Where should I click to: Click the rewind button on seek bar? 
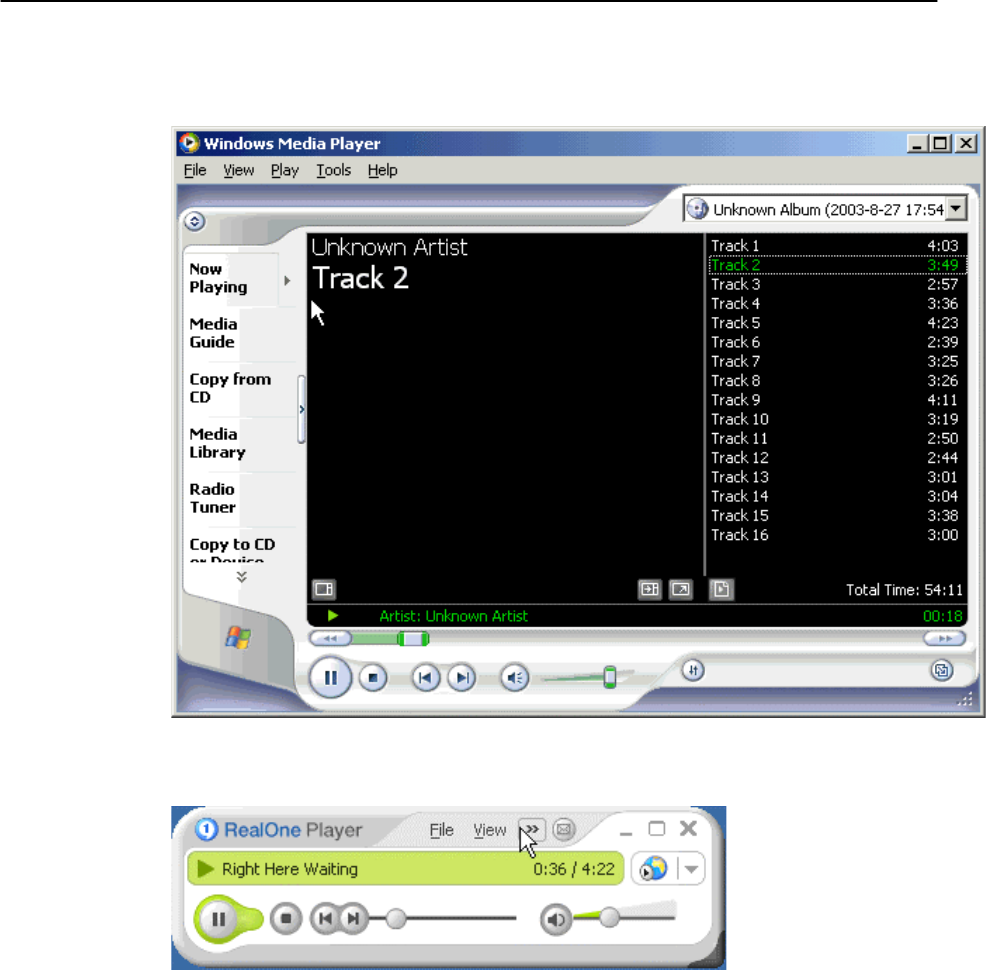[331, 639]
